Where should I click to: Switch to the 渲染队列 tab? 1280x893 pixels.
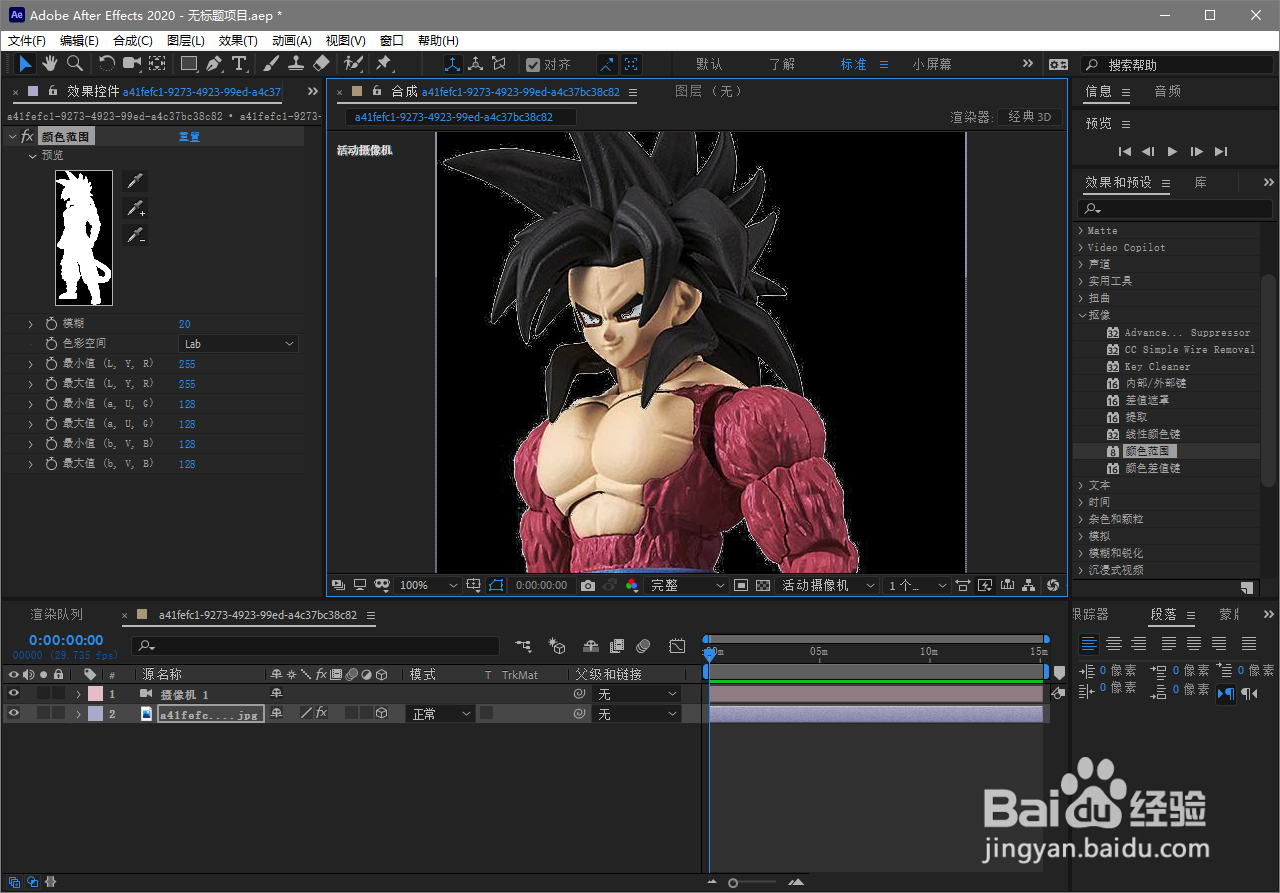point(57,615)
